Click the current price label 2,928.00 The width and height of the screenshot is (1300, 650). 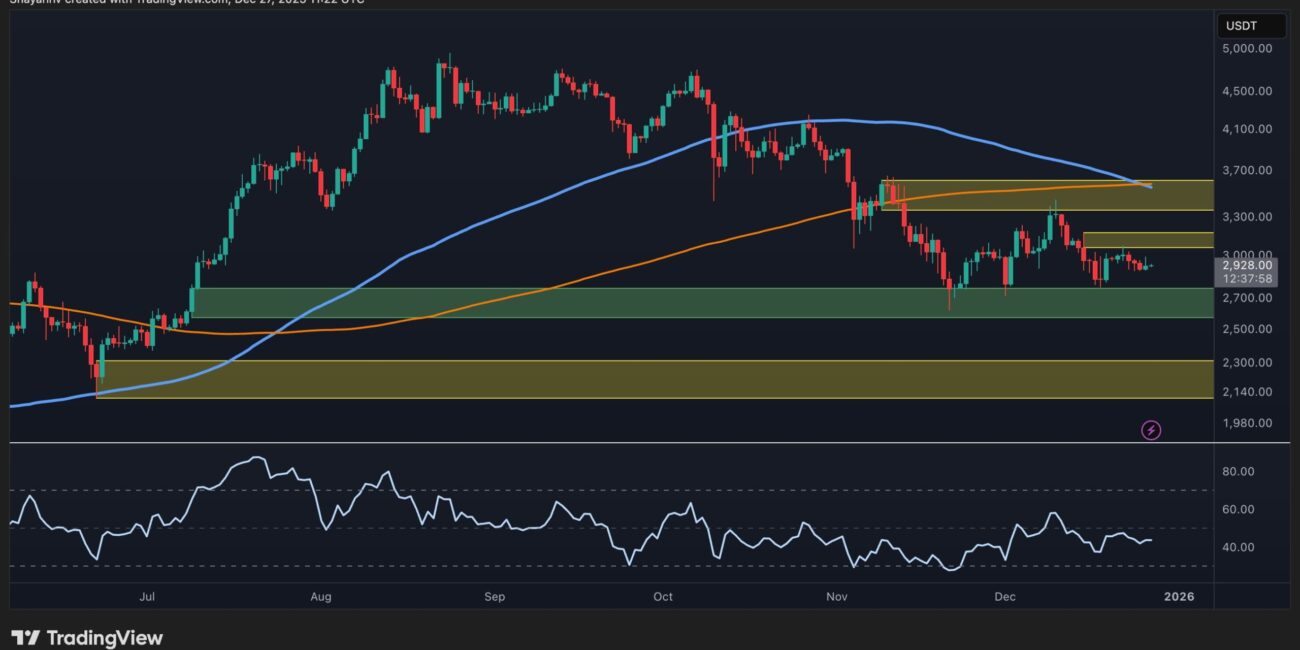[1245, 265]
